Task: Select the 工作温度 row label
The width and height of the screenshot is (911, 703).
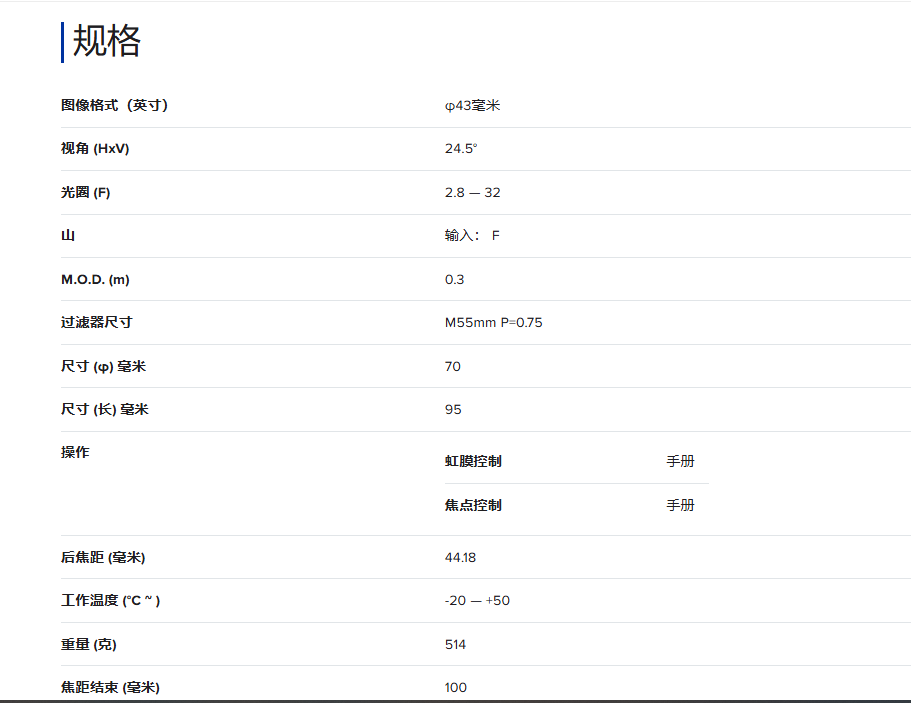Action: point(110,600)
